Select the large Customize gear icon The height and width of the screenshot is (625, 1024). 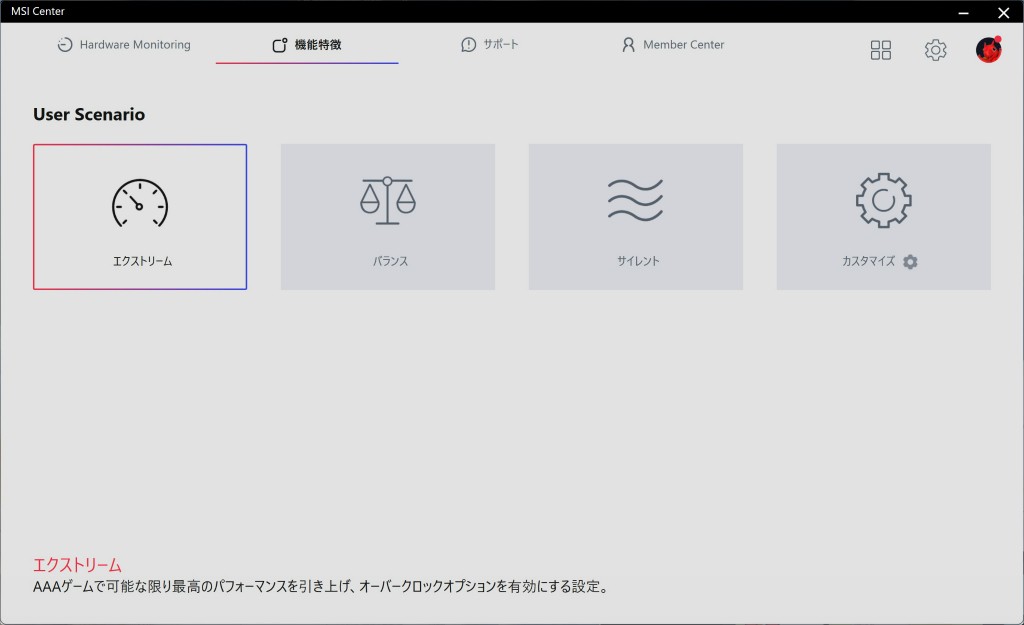pos(883,201)
